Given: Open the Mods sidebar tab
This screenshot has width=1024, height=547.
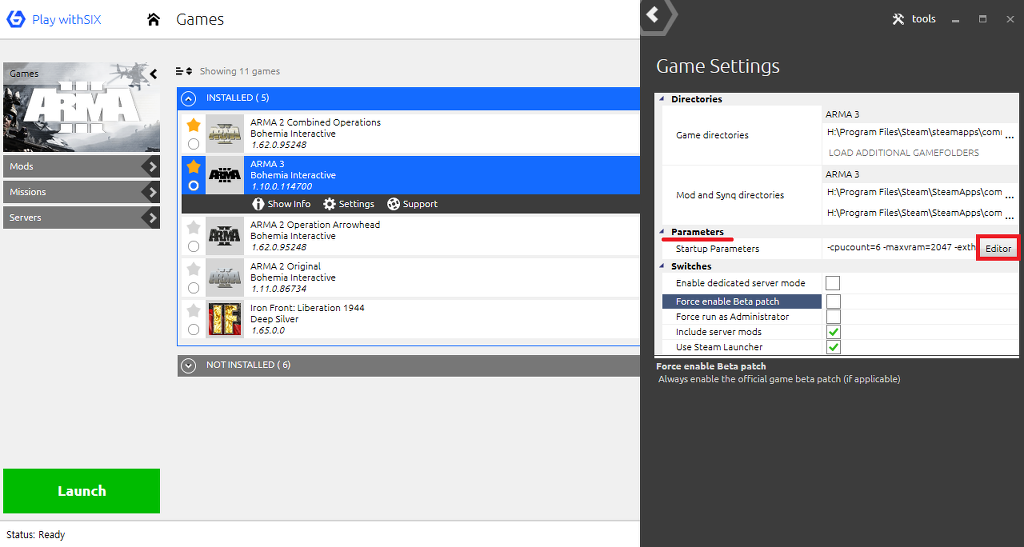Looking at the screenshot, I should click(81, 167).
